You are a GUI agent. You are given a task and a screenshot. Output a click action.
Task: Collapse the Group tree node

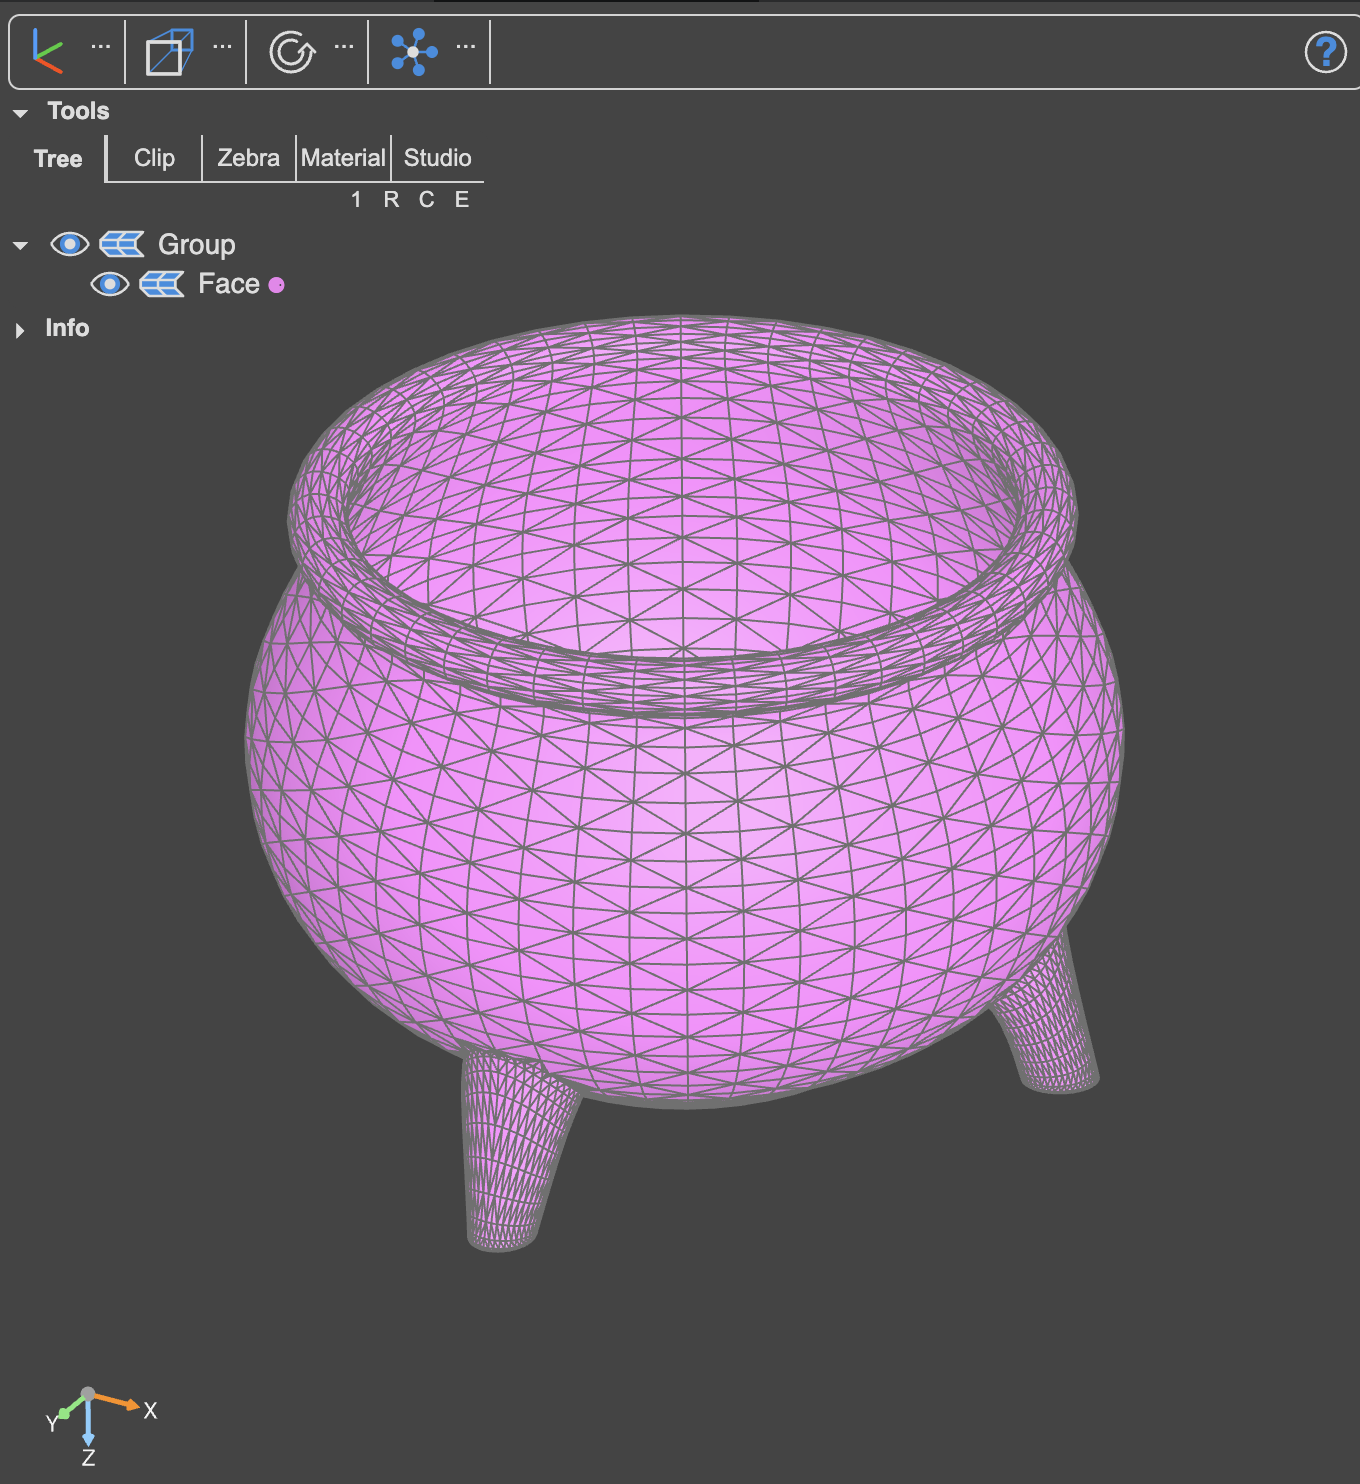coord(20,245)
